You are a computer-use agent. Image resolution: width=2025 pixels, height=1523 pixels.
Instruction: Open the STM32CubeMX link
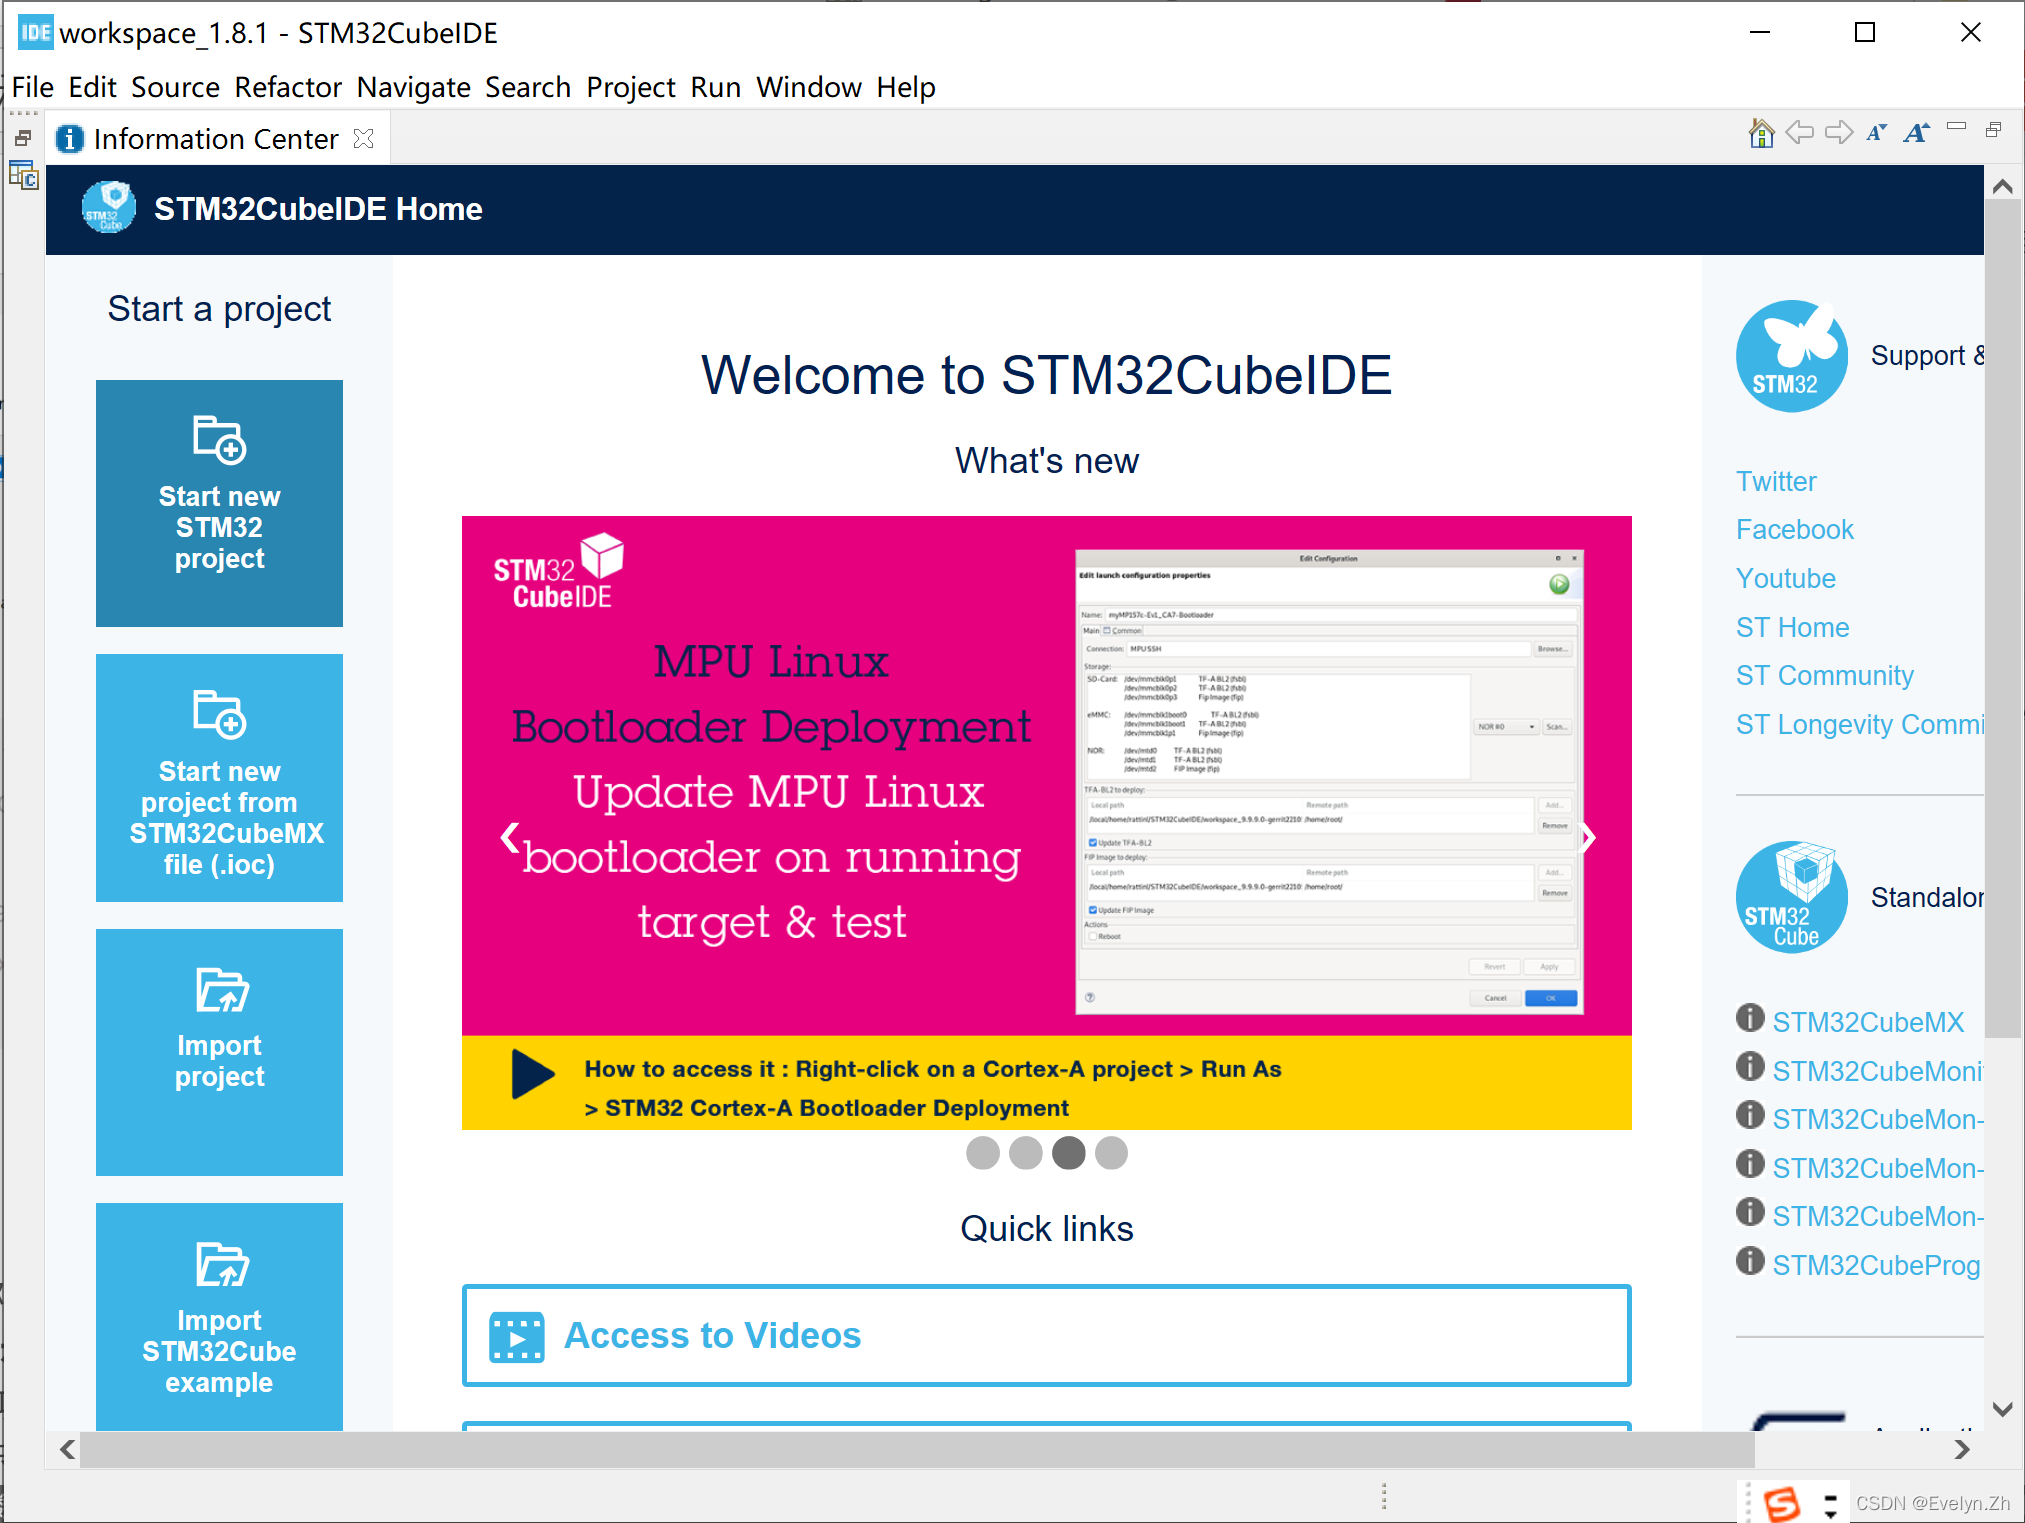1868,1022
